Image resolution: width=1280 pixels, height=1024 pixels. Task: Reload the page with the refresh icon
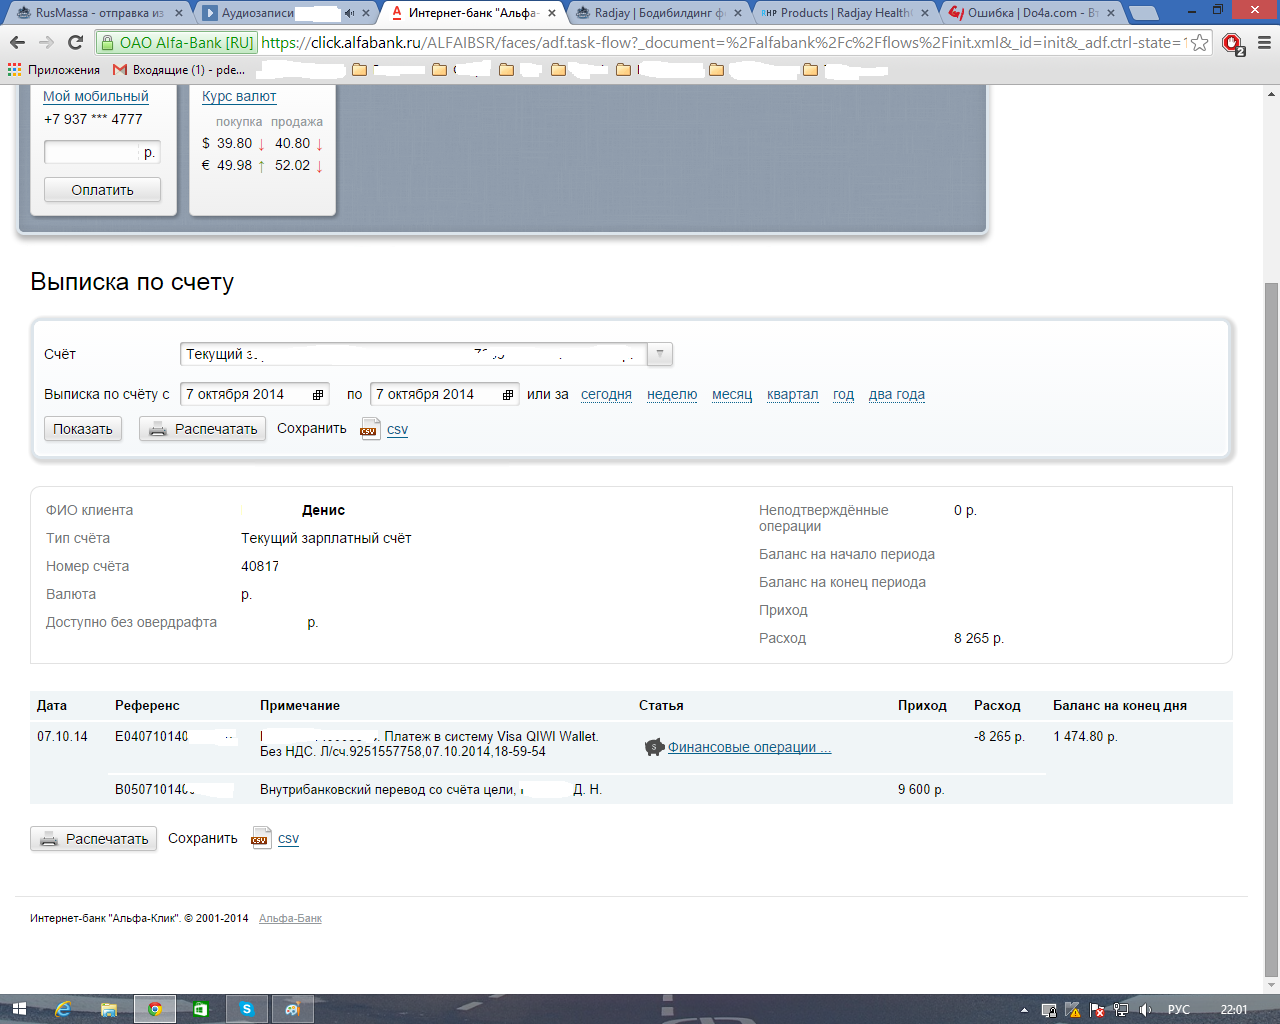click(75, 43)
